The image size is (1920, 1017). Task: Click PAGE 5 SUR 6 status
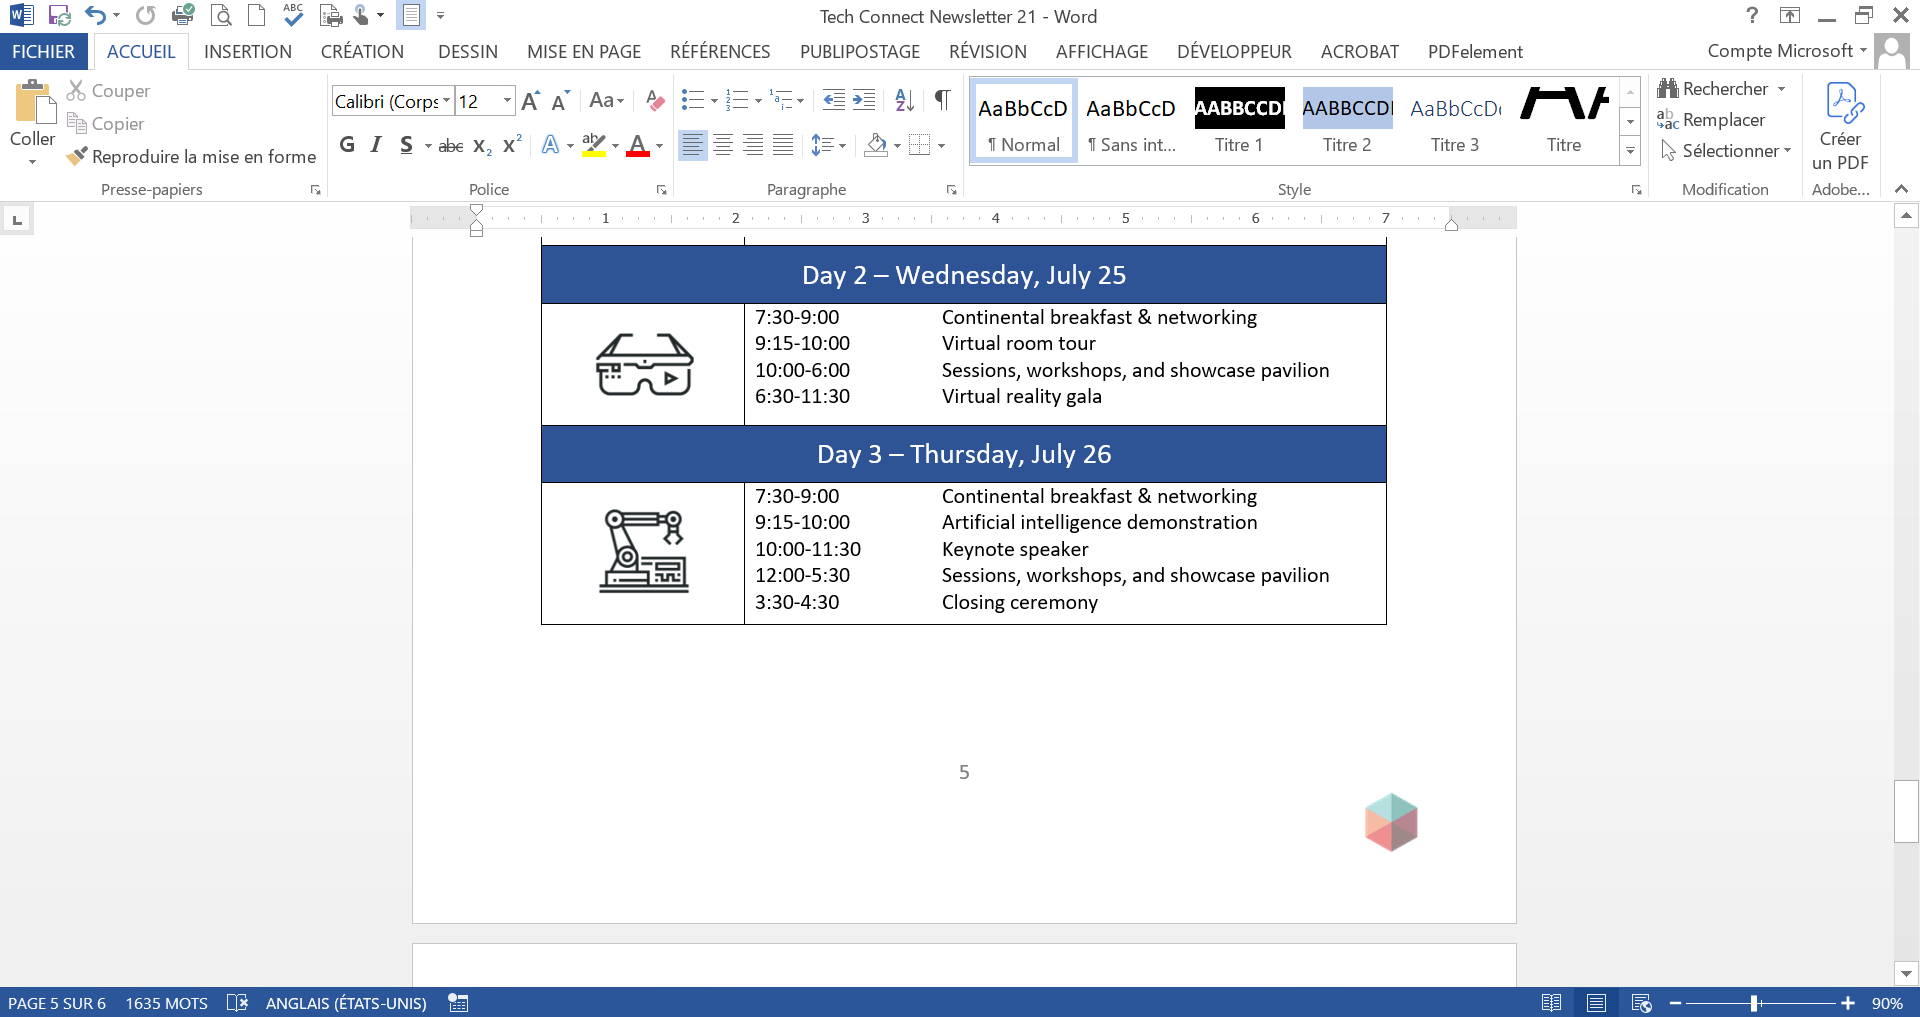57,1003
